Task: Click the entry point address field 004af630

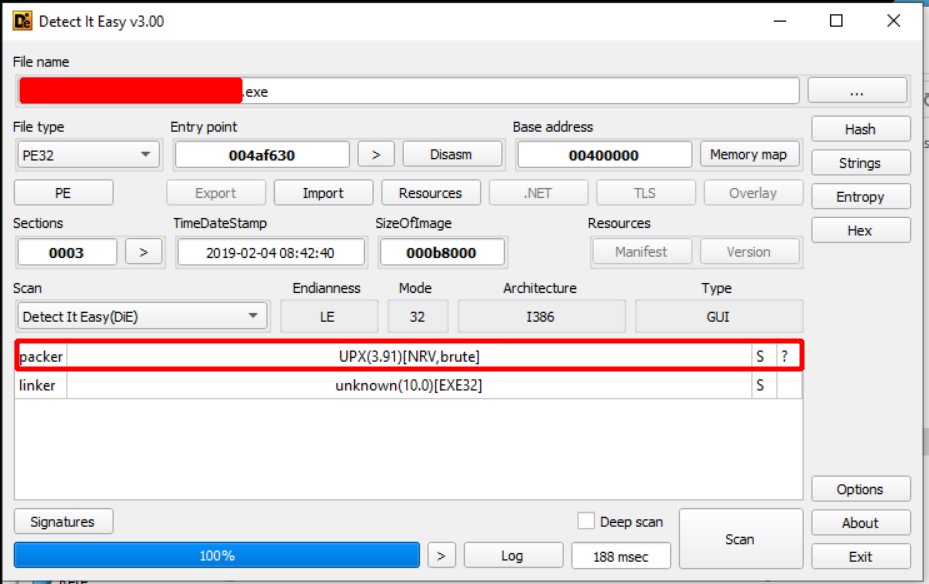Action: [x=262, y=155]
